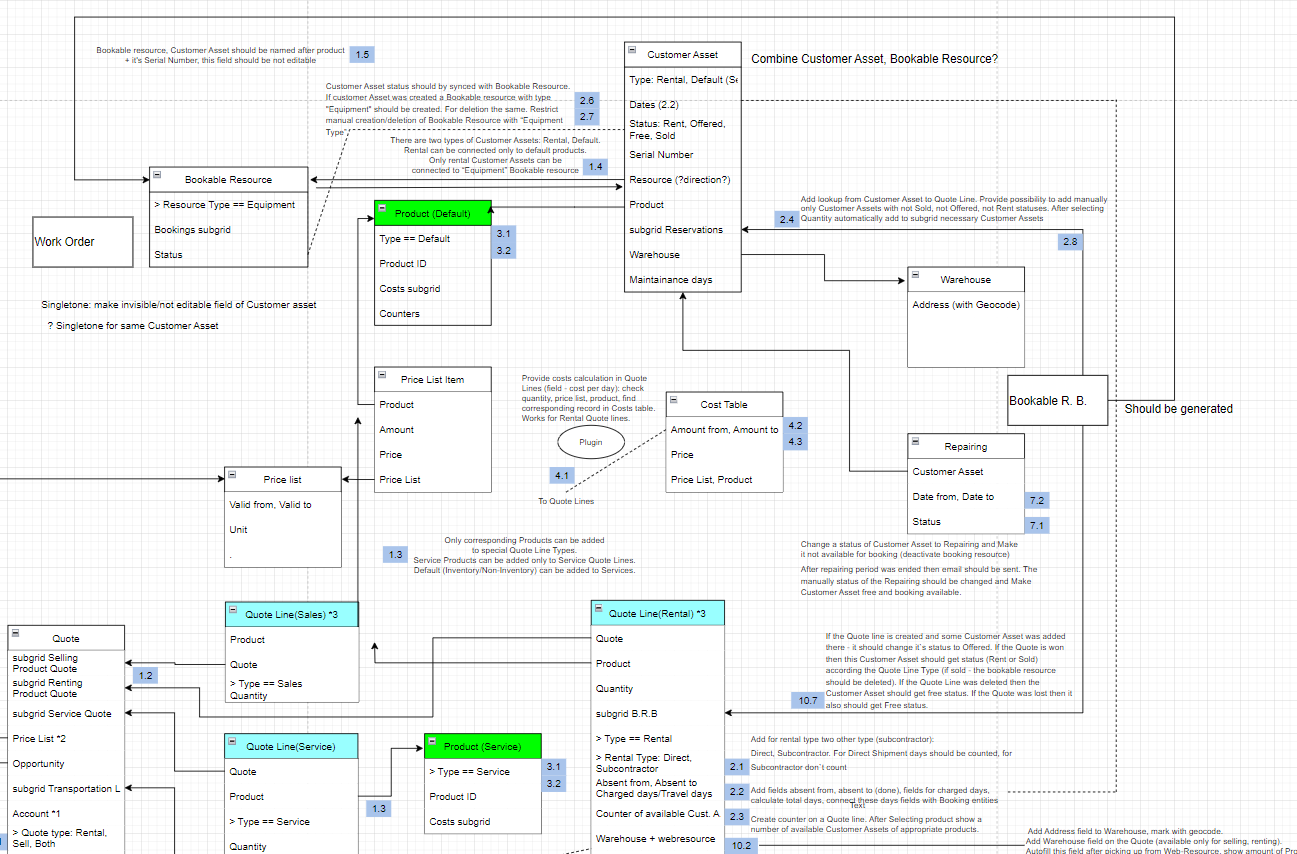
Task: Collapse the Quote table
Action: (16, 633)
